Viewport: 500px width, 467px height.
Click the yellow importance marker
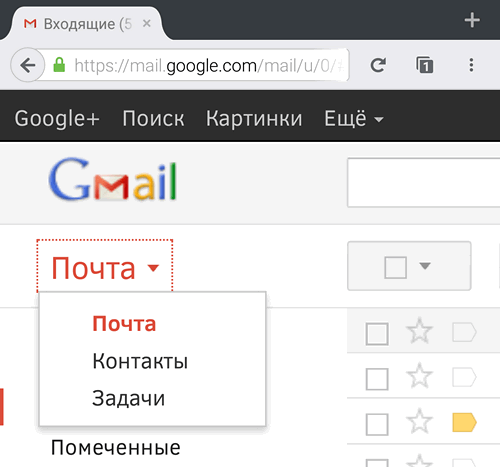[x=464, y=422]
